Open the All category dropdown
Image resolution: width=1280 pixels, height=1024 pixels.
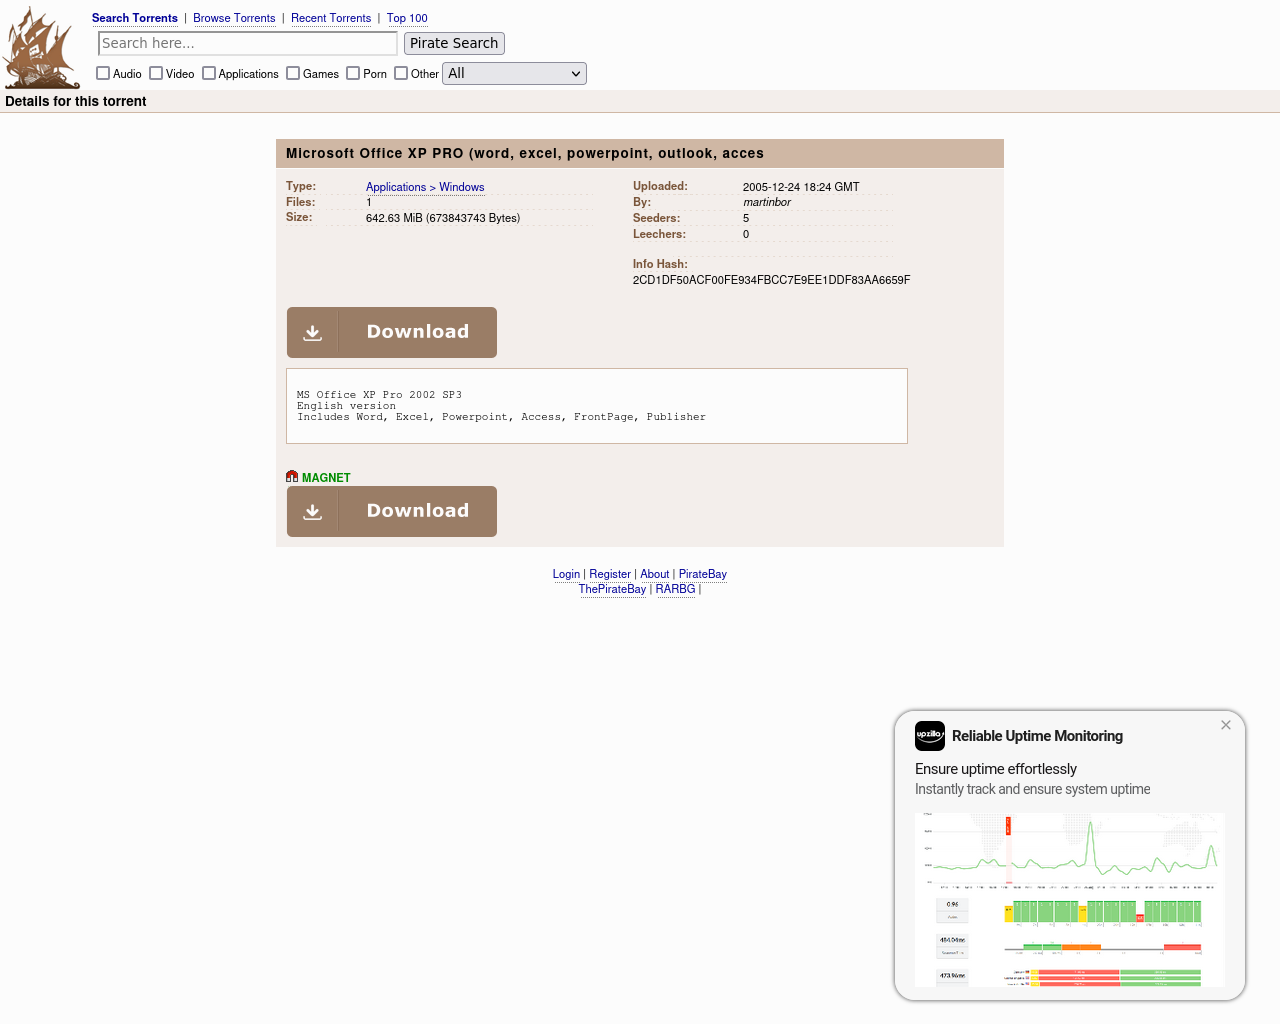(x=514, y=73)
